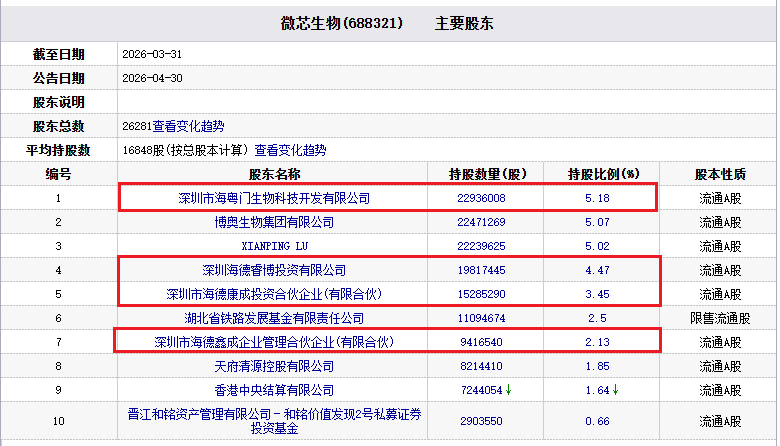
Task: Open shareholder 晋江和铭资产管理有限公司 fund link
Action: tap(274, 421)
